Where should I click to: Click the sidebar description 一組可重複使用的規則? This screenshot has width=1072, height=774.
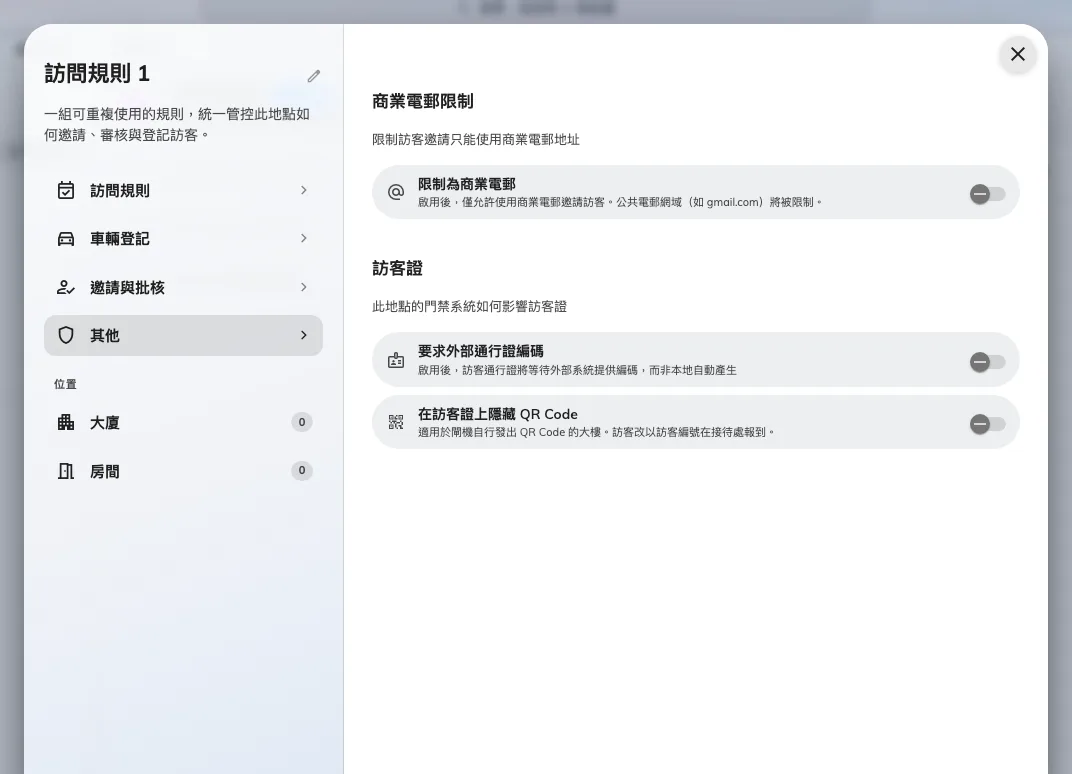pyautogui.click(x=177, y=124)
